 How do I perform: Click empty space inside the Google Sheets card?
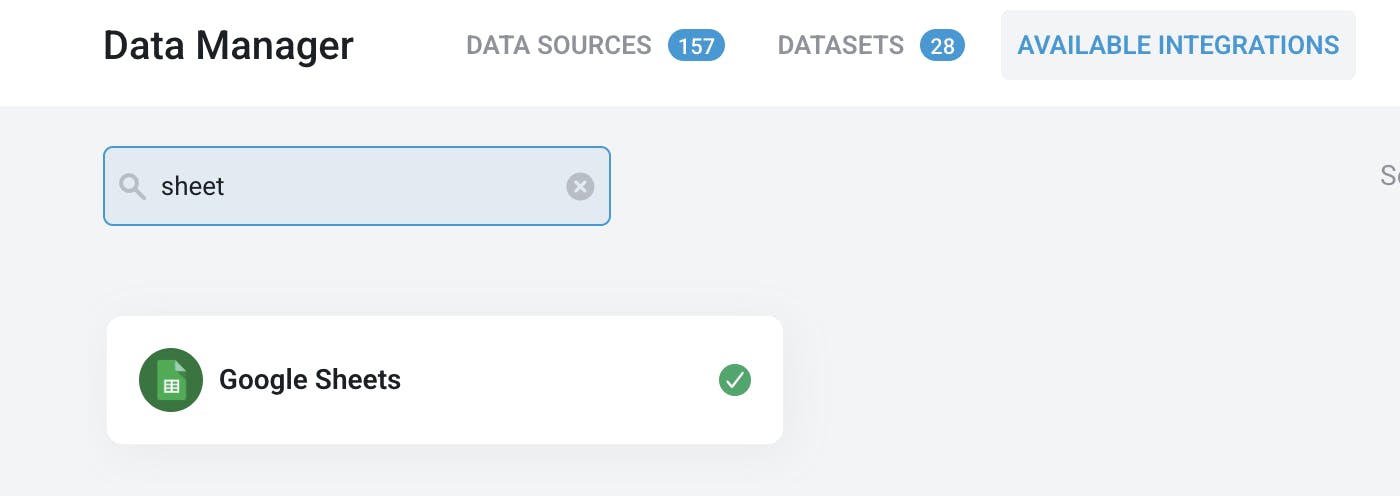560,380
